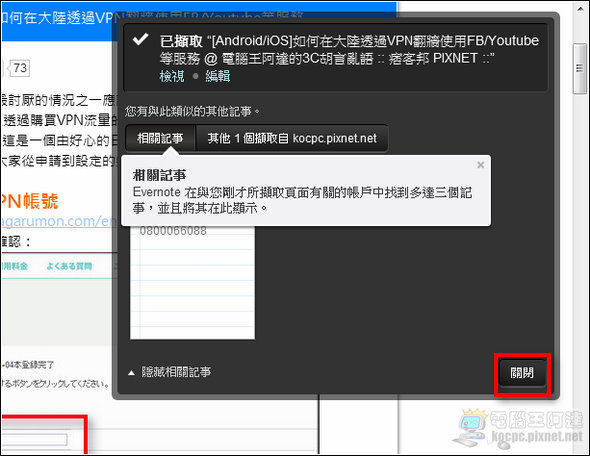Click the text 您有與此類似的其他記事

192,111
